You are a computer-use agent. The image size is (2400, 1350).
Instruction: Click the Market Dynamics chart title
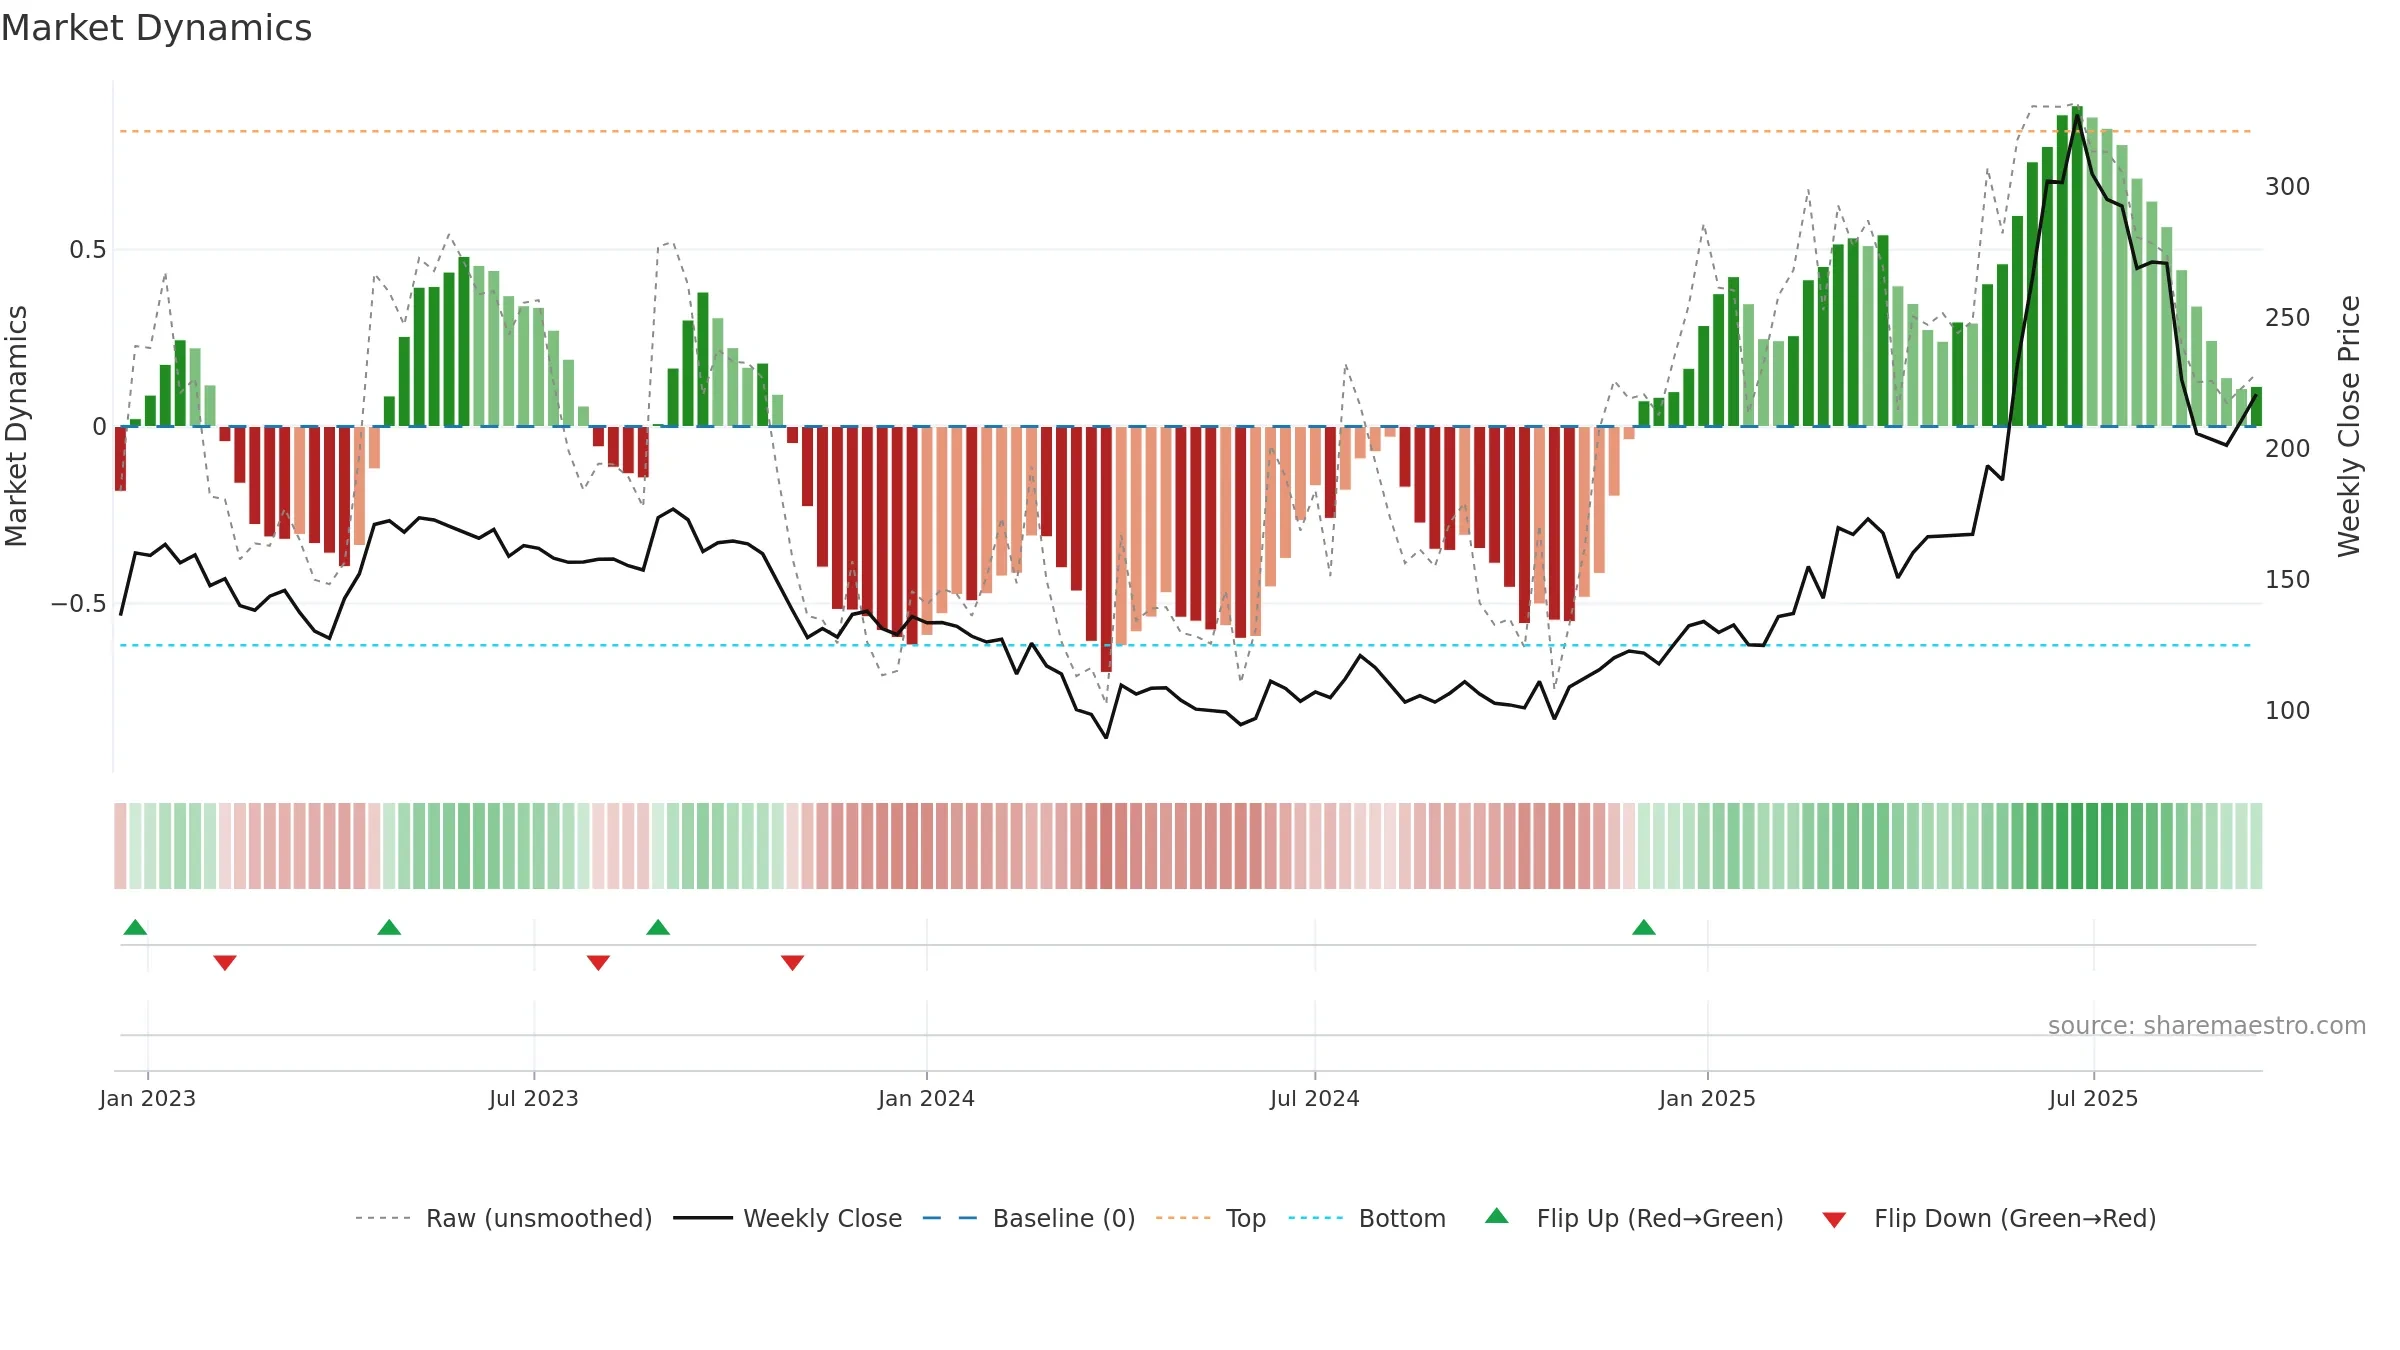coord(156,28)
